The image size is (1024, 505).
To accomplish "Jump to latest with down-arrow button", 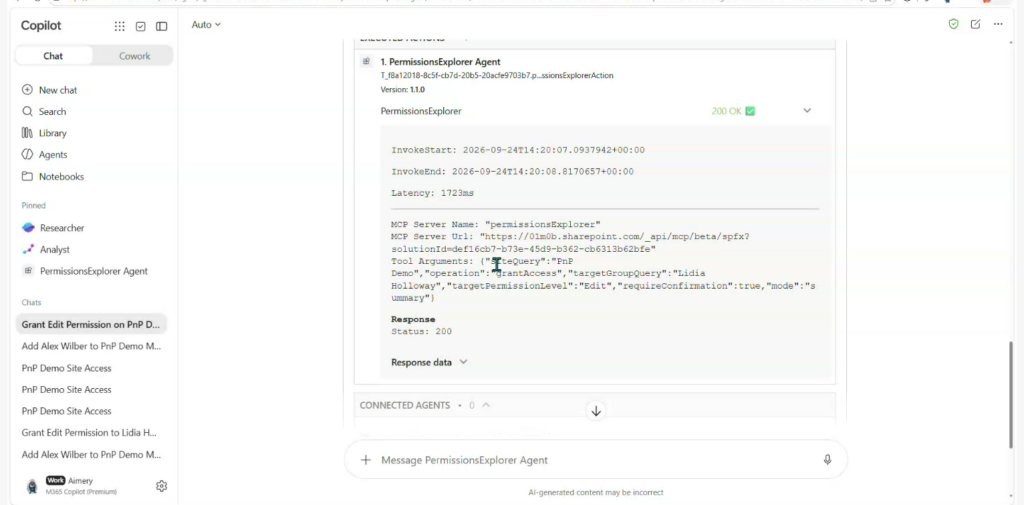I will point(596,411).
